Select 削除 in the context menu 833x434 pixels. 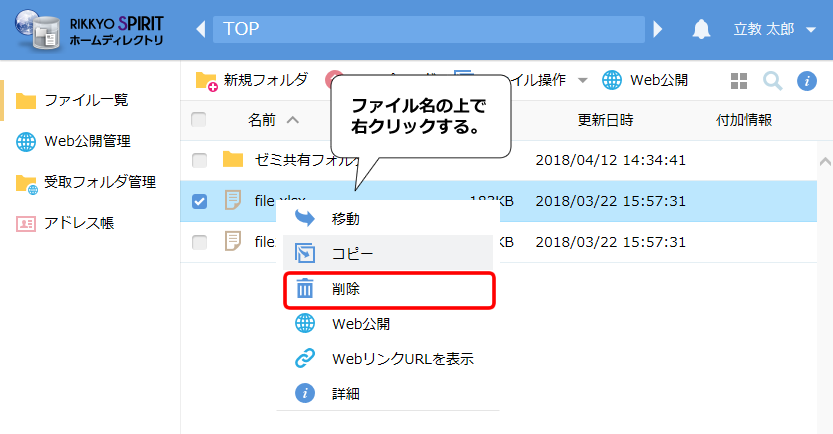click(x=389, y=290)
